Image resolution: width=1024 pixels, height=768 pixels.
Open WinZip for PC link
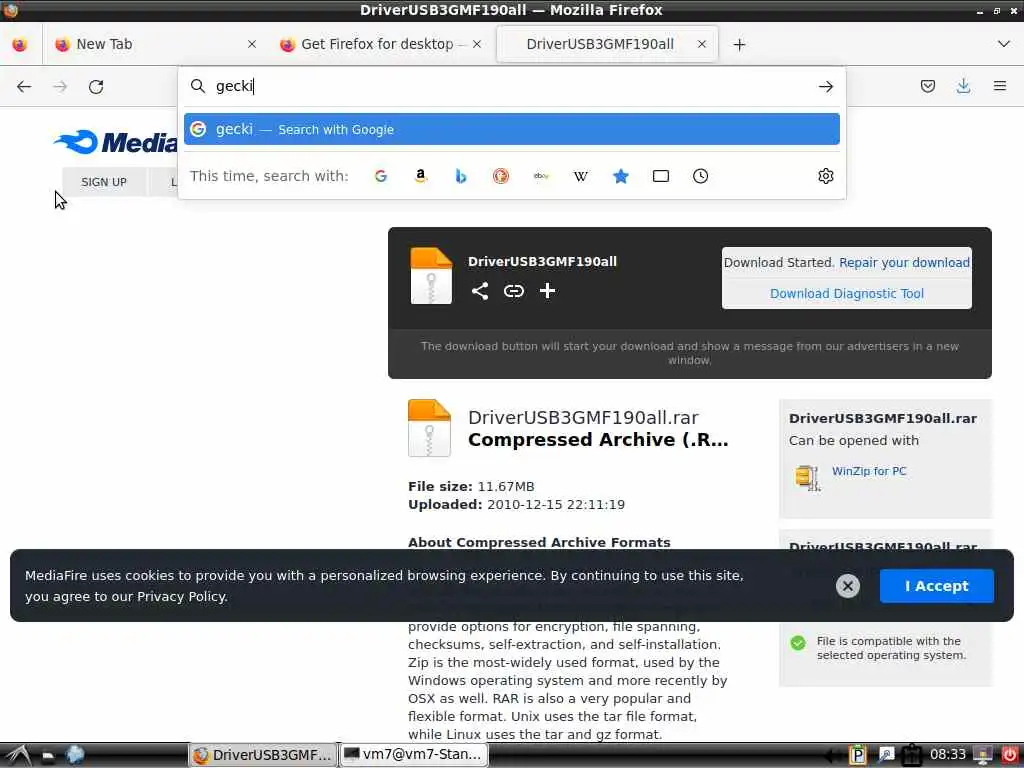coord(869,471)
